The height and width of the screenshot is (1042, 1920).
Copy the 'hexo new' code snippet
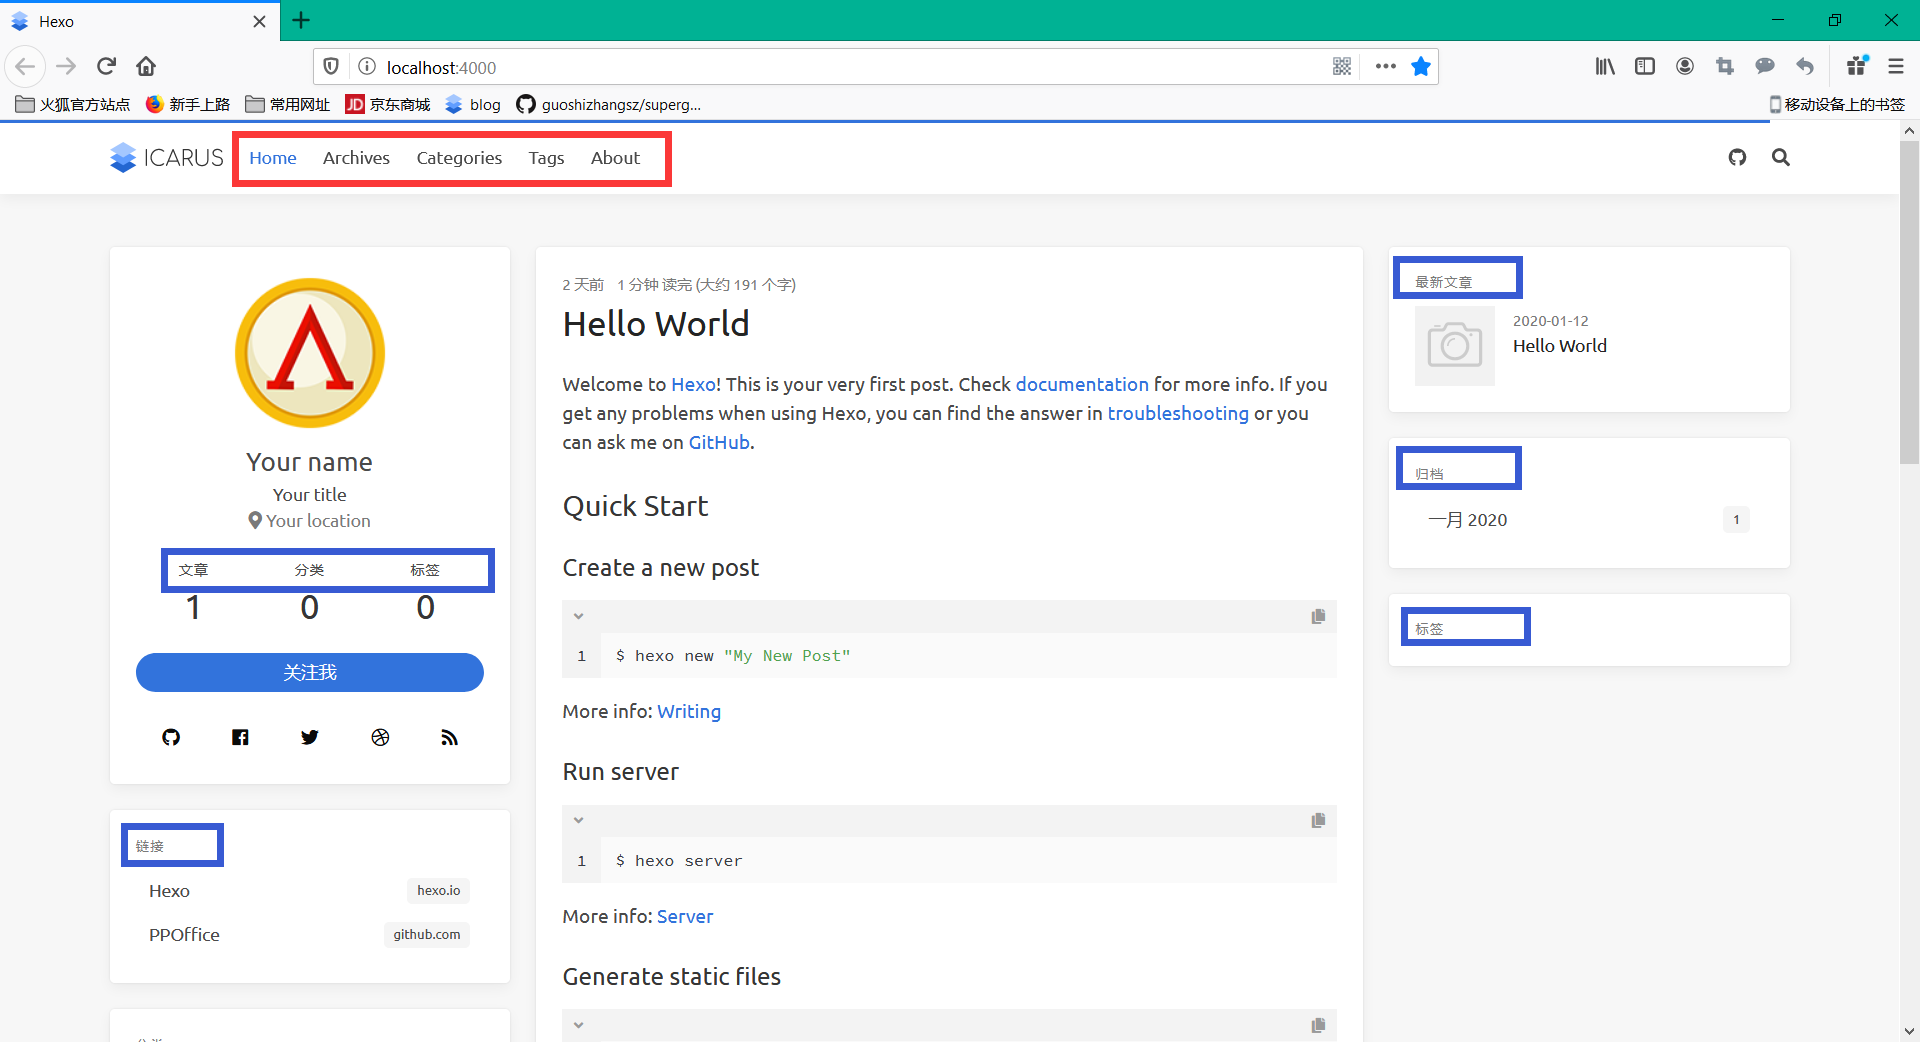point(1318,616)
